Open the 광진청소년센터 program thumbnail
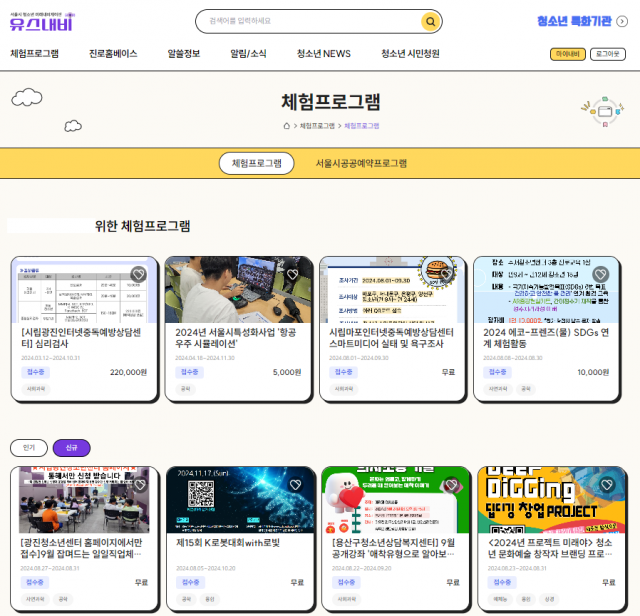Viewport: 640px width, 616px height. (x=85, y=499)
